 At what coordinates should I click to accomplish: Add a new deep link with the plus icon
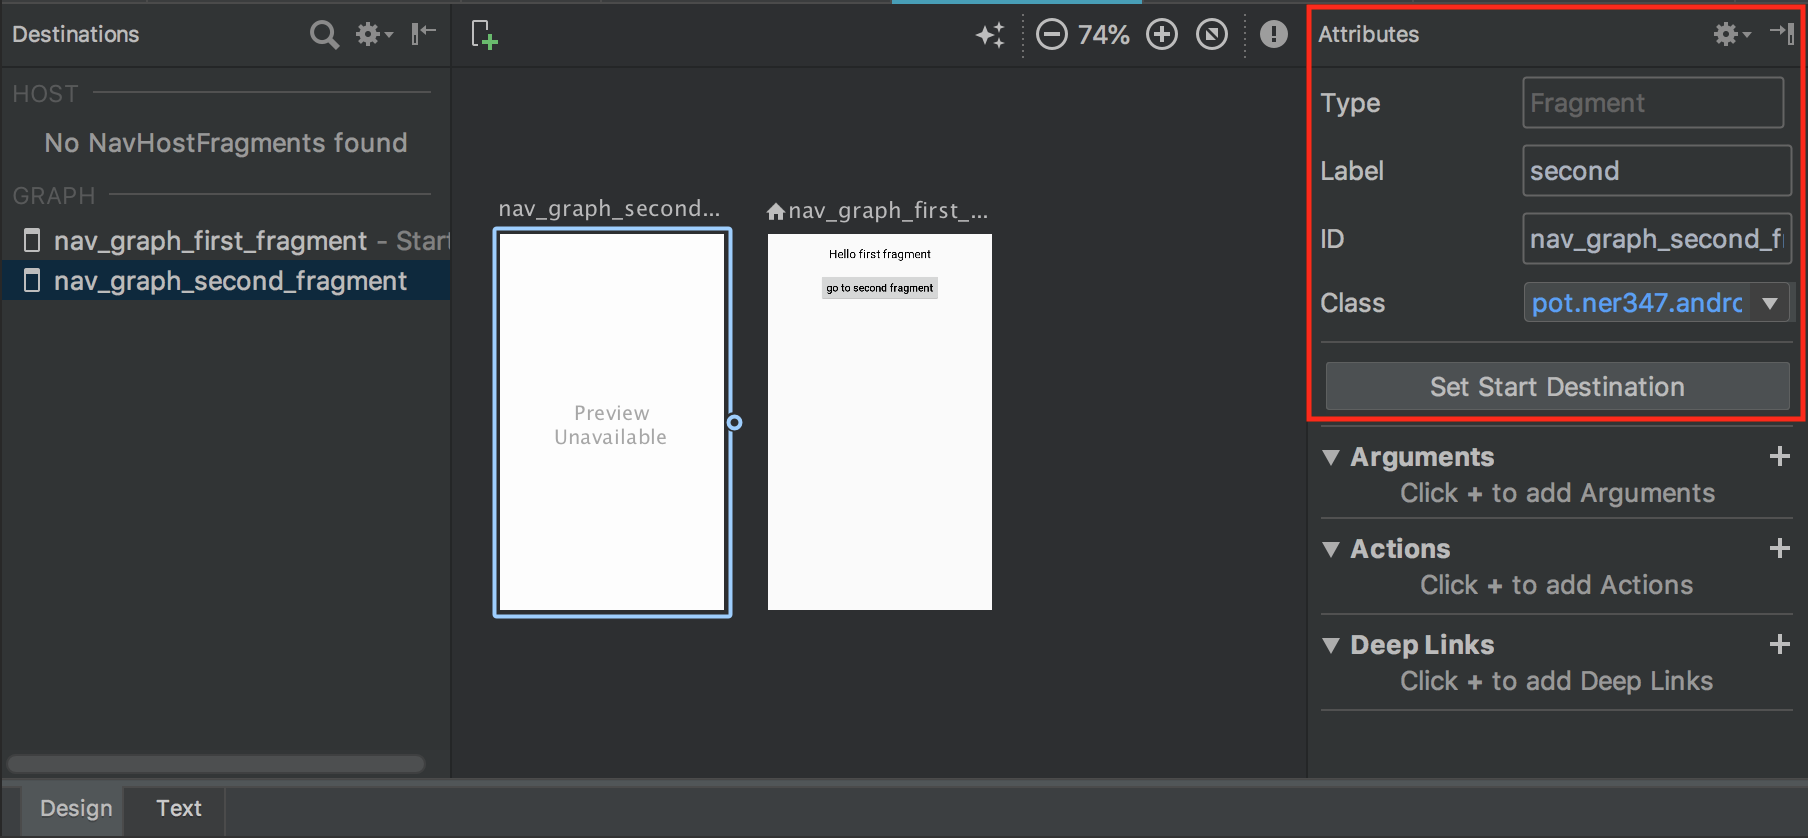pyautogui.click(x=1779, y=644)
